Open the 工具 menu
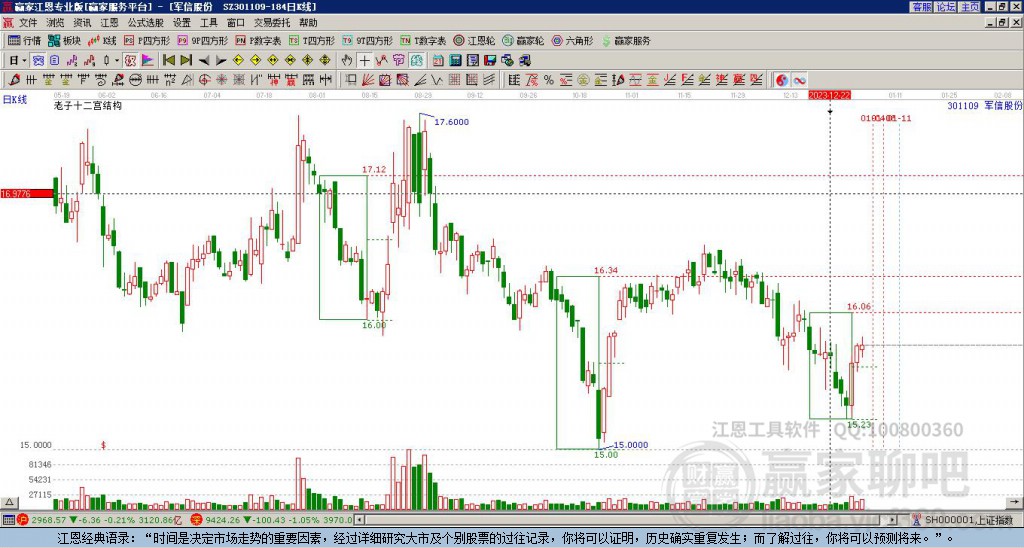Screen dimensions: 1024x548 (x=209, y=23)
